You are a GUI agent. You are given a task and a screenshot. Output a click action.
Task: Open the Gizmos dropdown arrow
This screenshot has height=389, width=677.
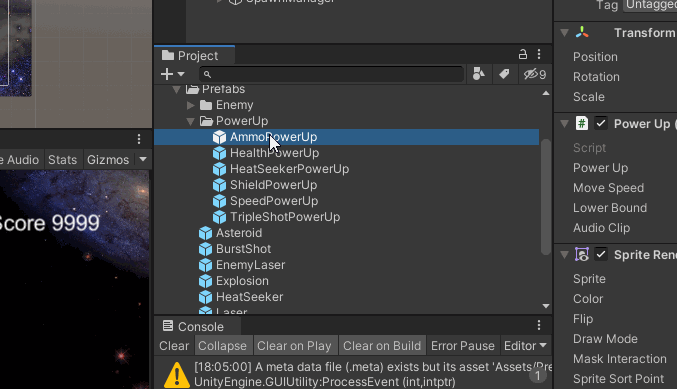coord(143,160)
